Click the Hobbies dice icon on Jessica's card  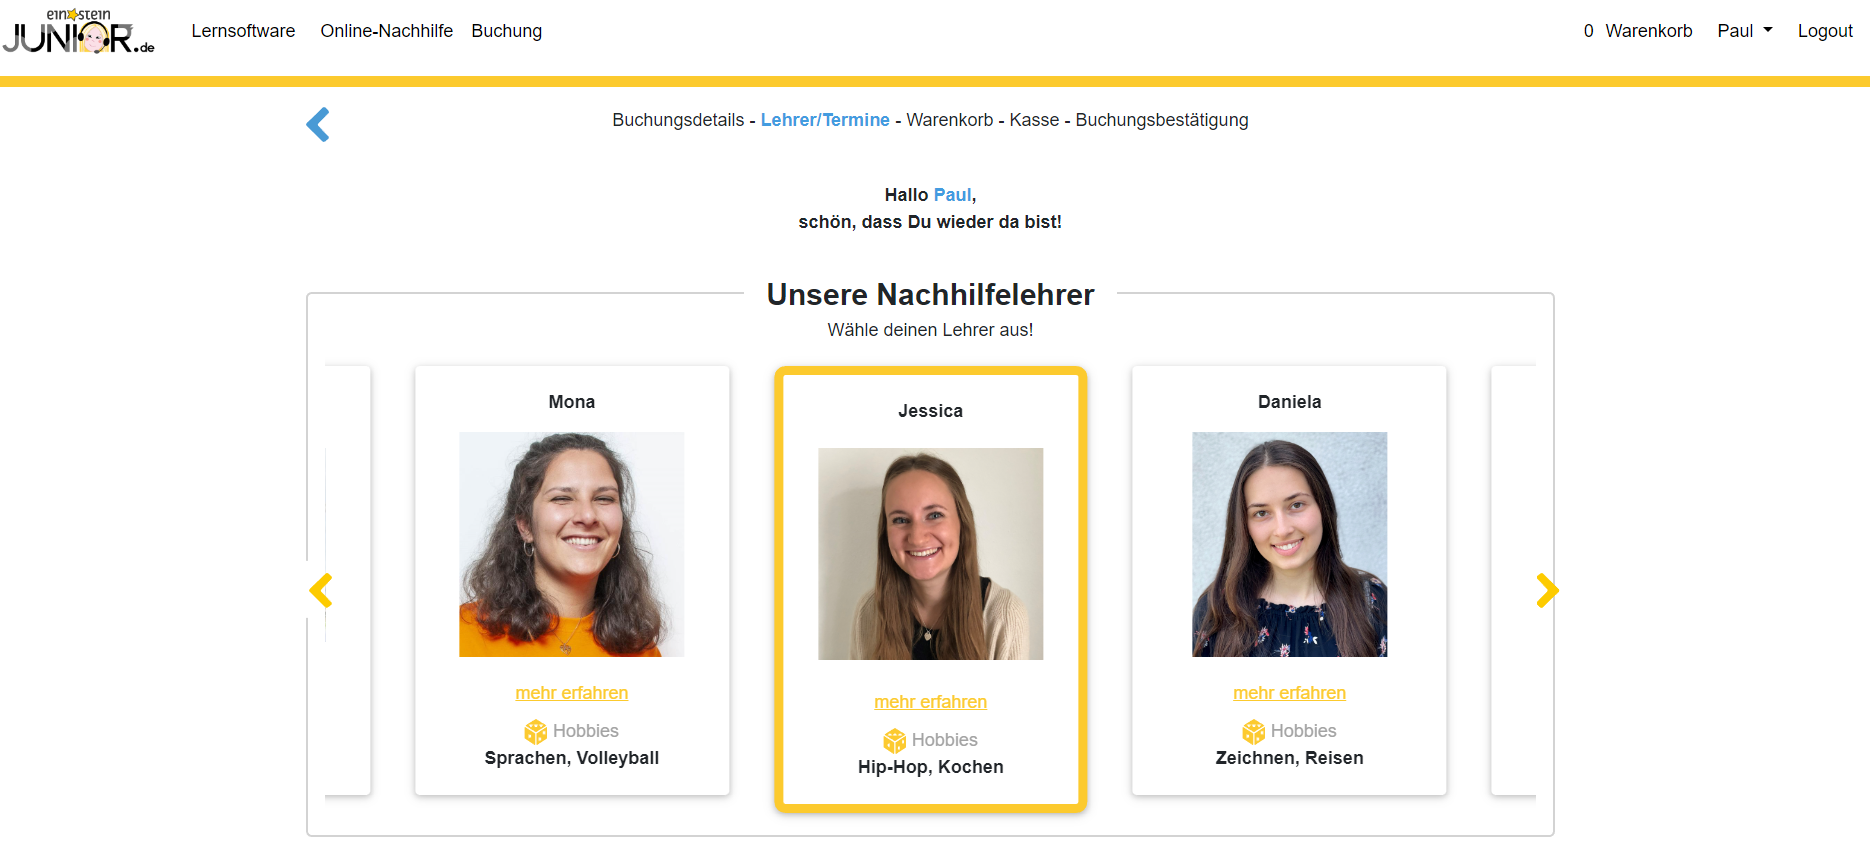pyautogui.click(x=895, y=741)
